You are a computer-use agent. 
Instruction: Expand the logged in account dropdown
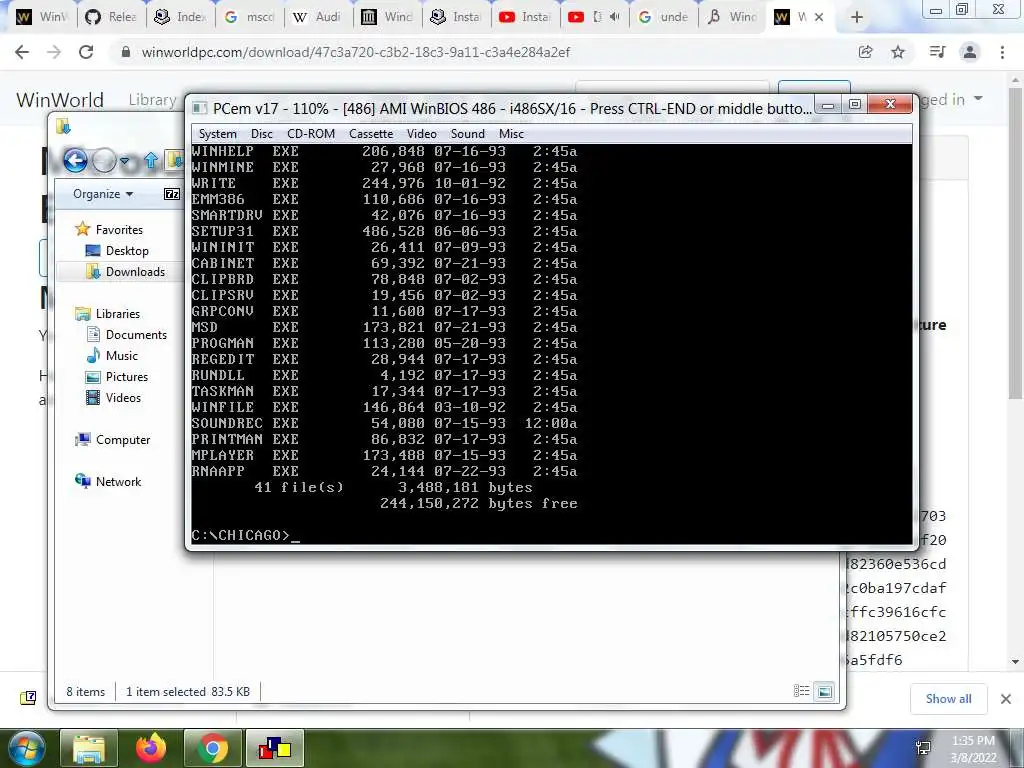click(x=978, y=99)
